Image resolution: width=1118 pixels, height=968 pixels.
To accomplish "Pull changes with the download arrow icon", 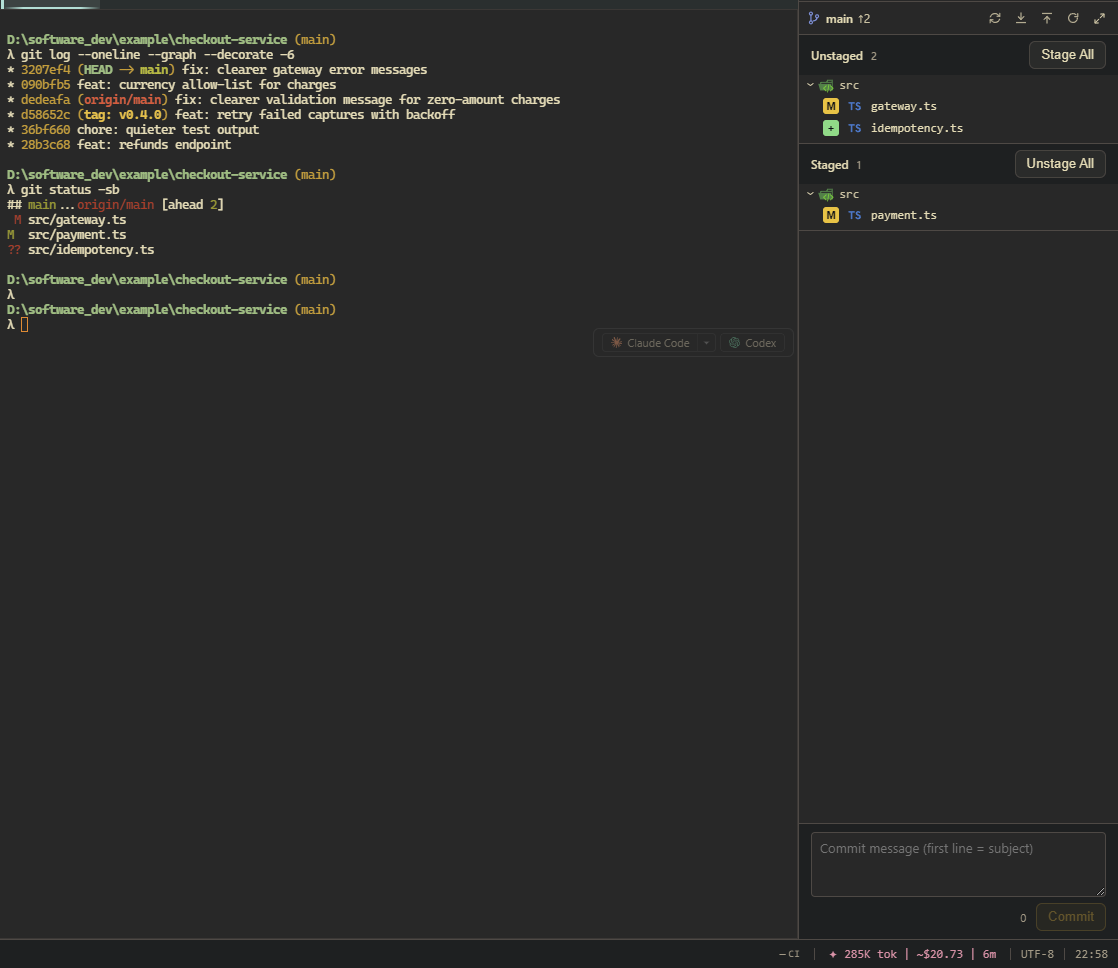I will (x=1021, y=19).
